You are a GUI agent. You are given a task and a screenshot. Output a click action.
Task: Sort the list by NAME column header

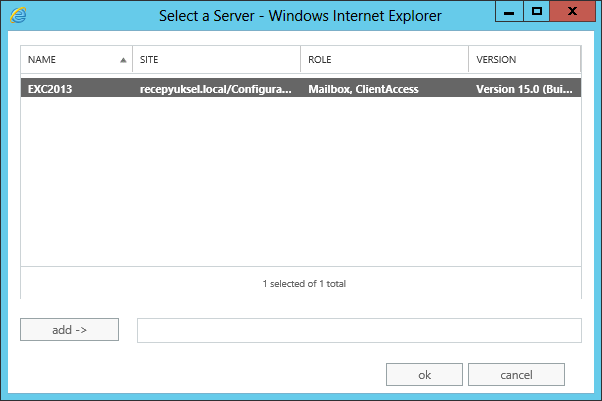point(77,60)
